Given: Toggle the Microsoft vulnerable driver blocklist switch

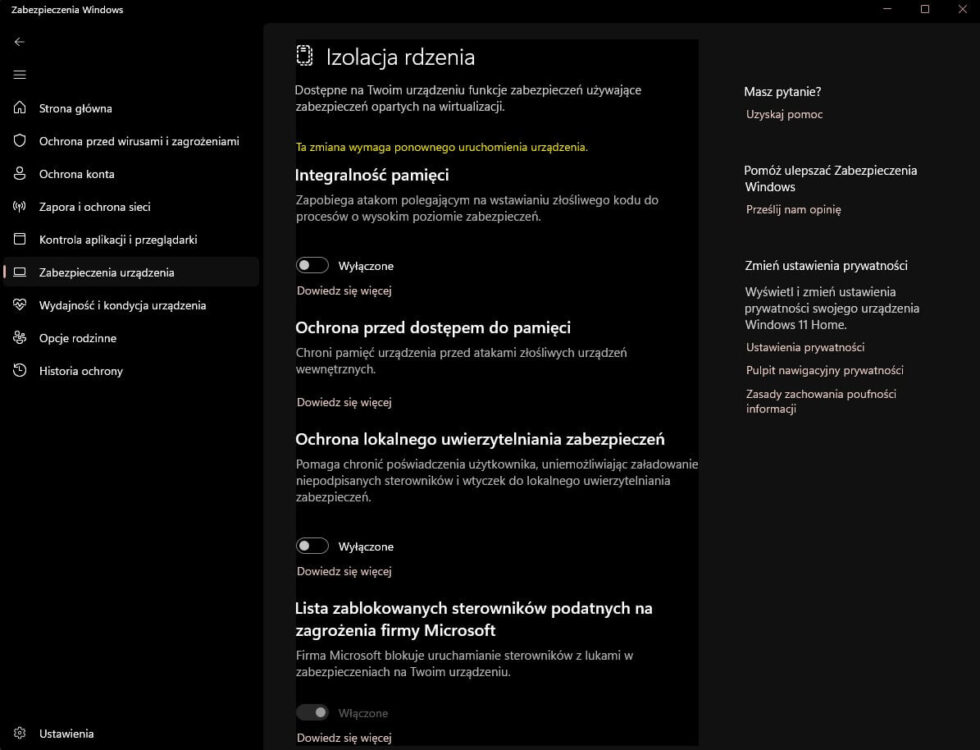Looking at the screenshot, I should [312, 712].
